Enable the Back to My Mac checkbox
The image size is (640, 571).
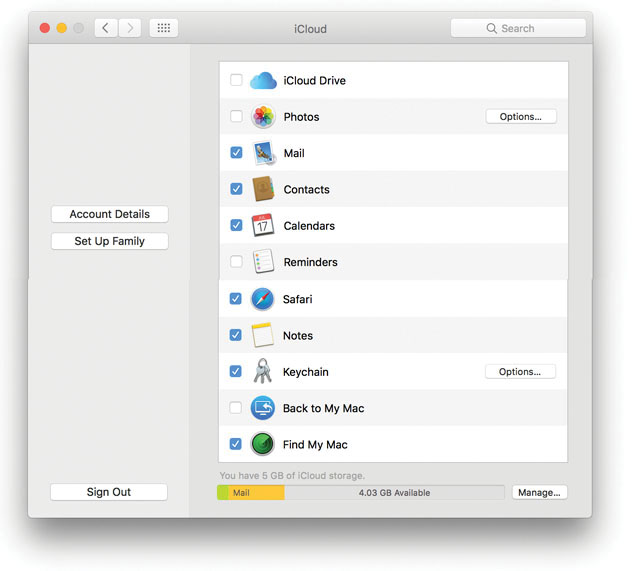pyautogui.click(x=236, y=407)
